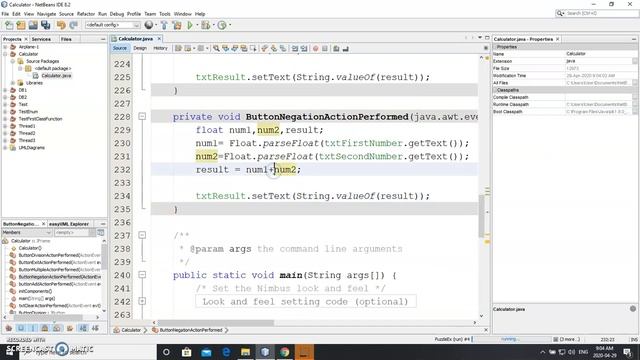Click the Last Edit icon in editor toolbar
This screenshot has height=360, width=640.
click(x=178, y=49)
